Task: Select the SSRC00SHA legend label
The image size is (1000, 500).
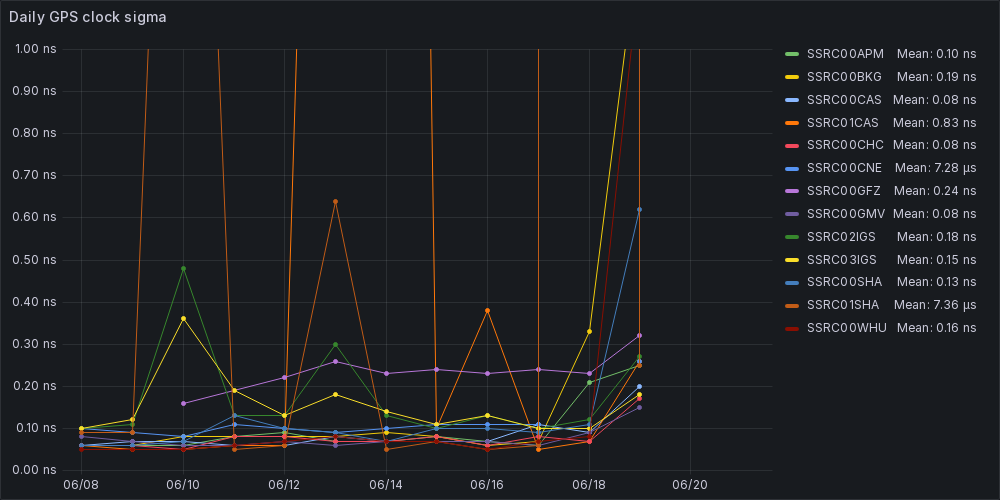Action: coord(844,282)
